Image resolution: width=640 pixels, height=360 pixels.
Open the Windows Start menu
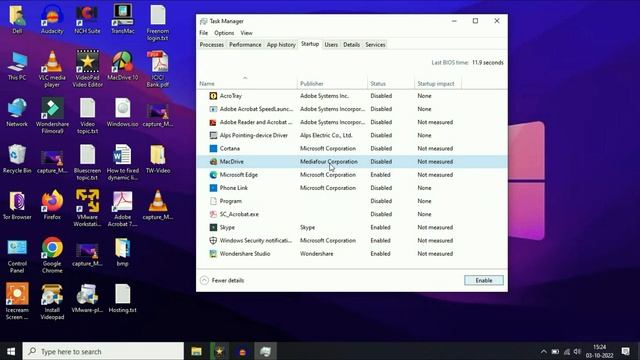[x=11, y=351]
